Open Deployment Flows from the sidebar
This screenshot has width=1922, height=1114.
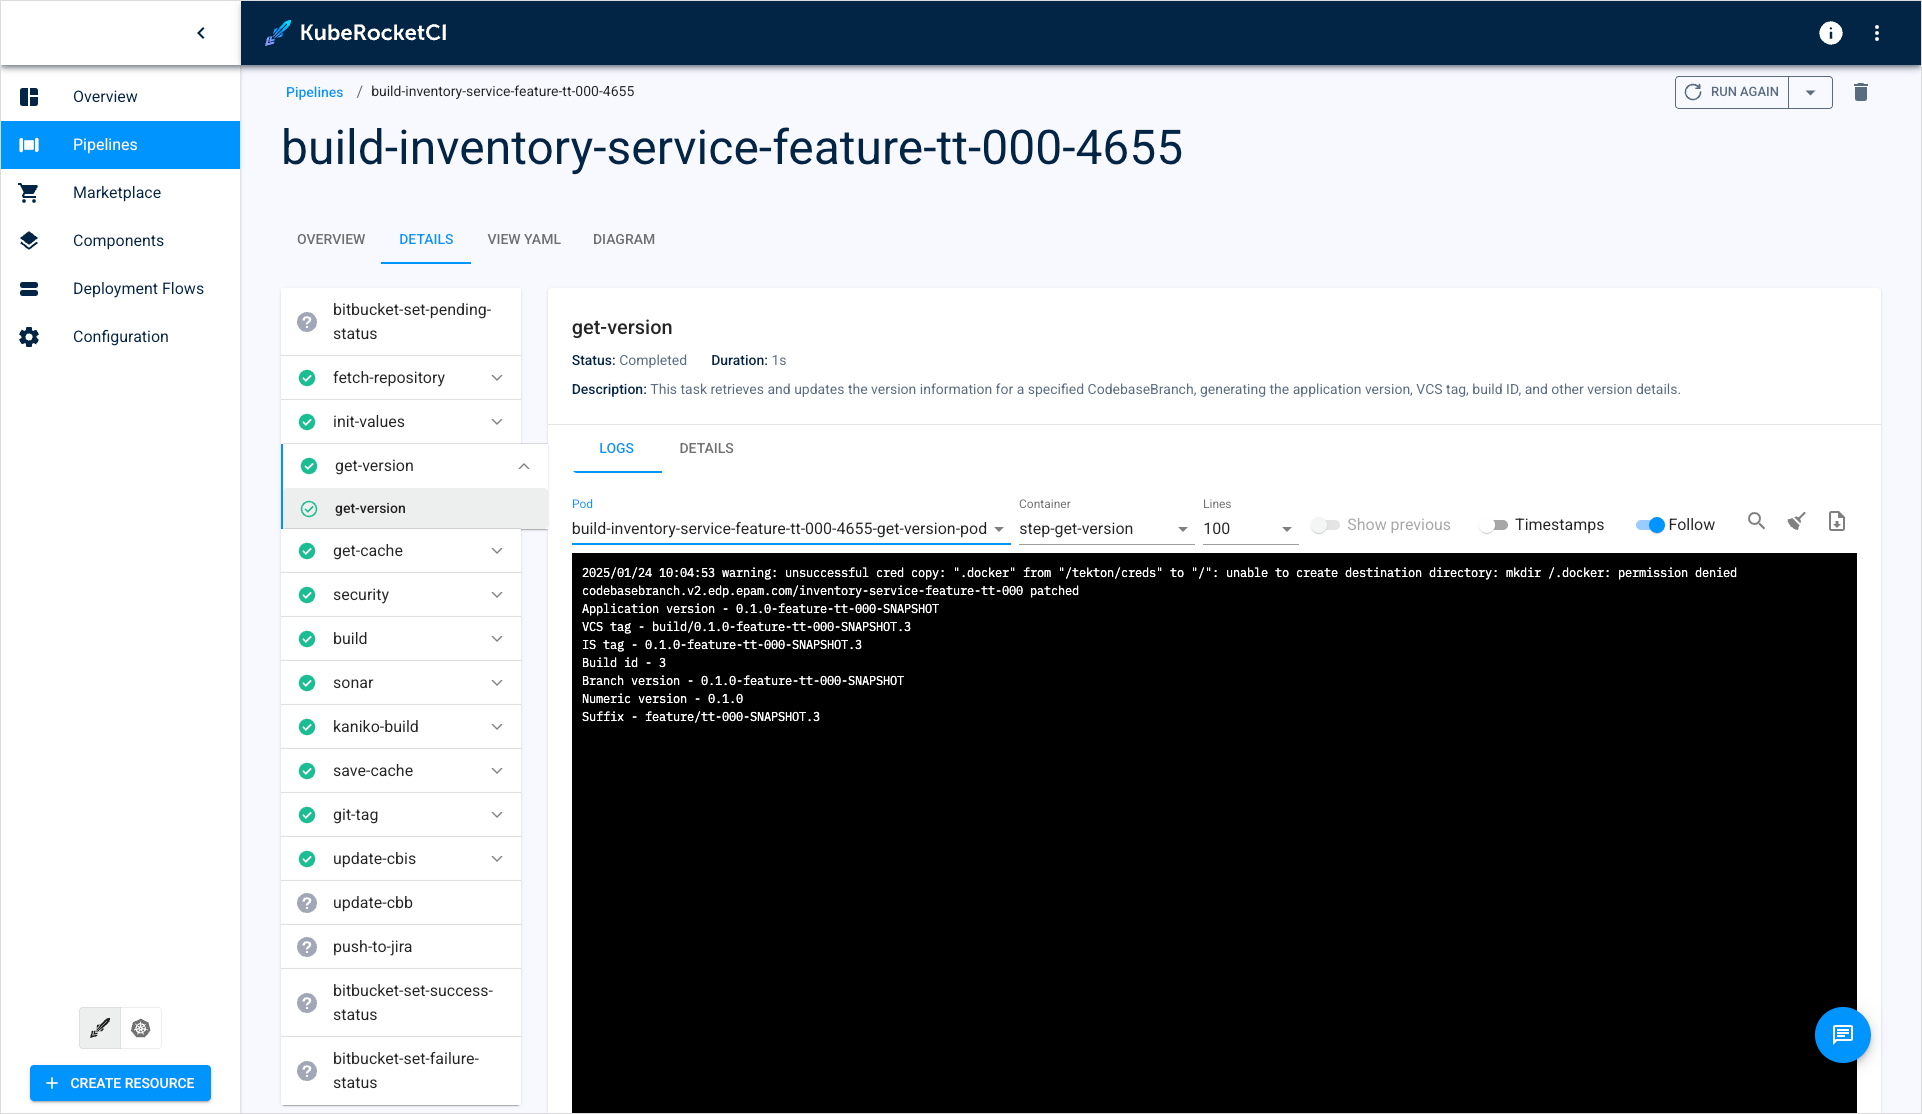[139, 288]
